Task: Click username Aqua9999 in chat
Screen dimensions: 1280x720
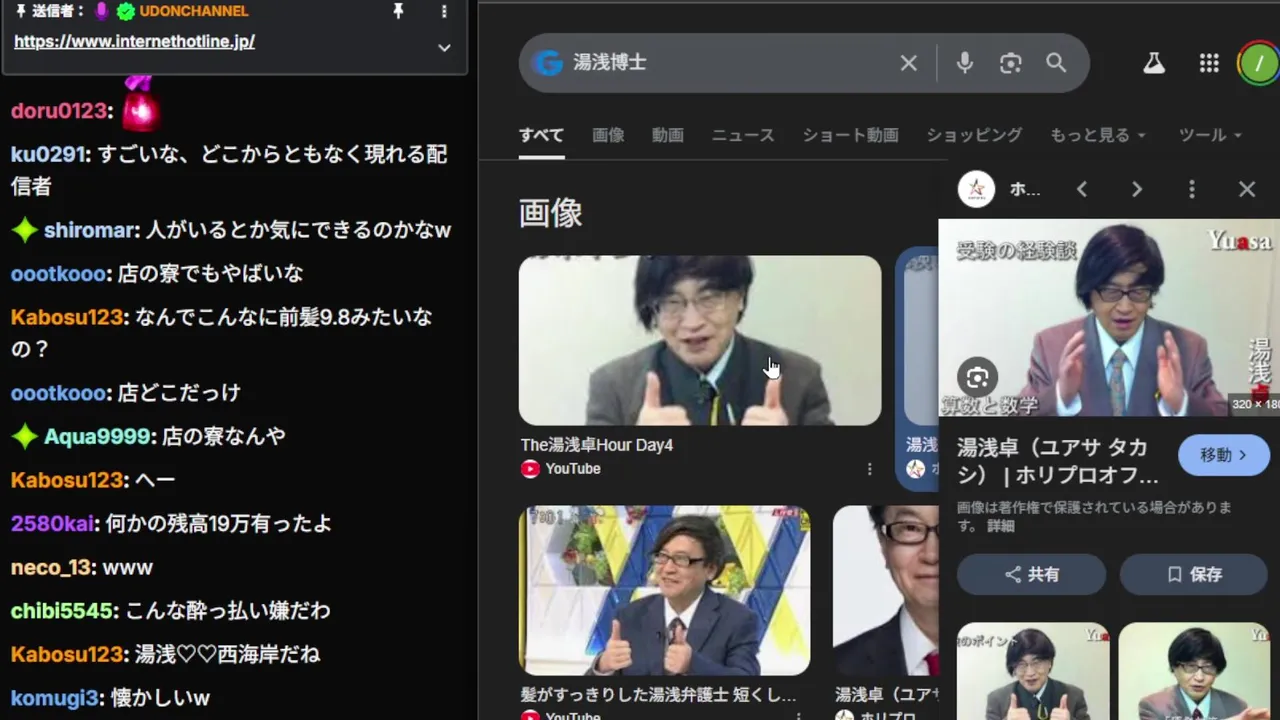Action: (x=98, y=437)
